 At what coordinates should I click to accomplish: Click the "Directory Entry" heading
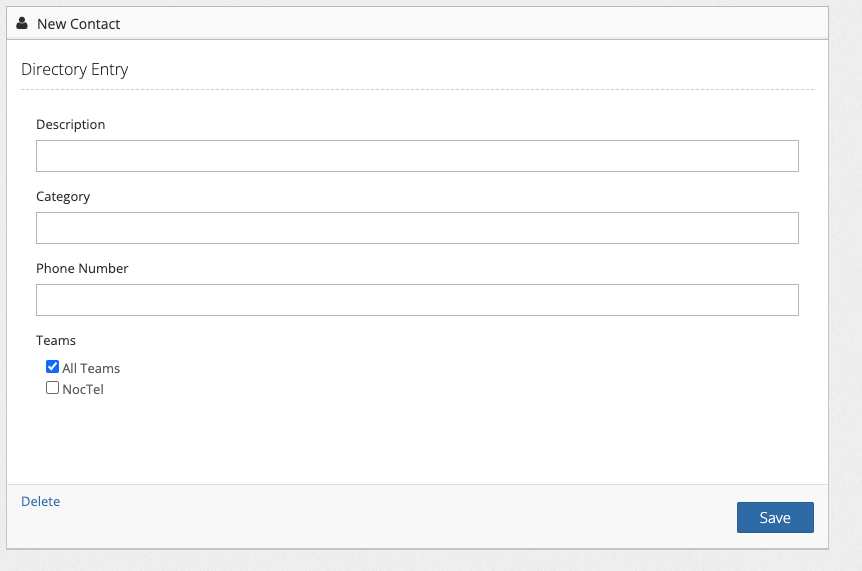coord(74,70)
